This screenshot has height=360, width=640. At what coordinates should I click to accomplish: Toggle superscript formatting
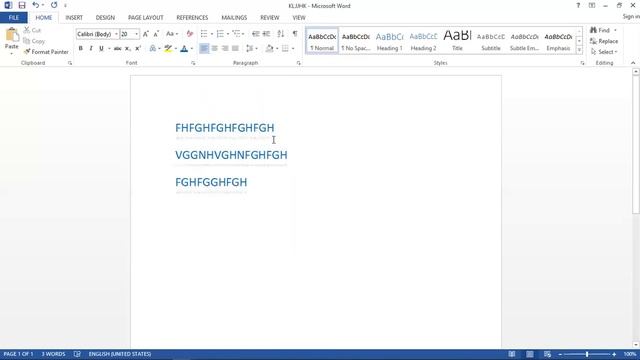pos(138,49)
